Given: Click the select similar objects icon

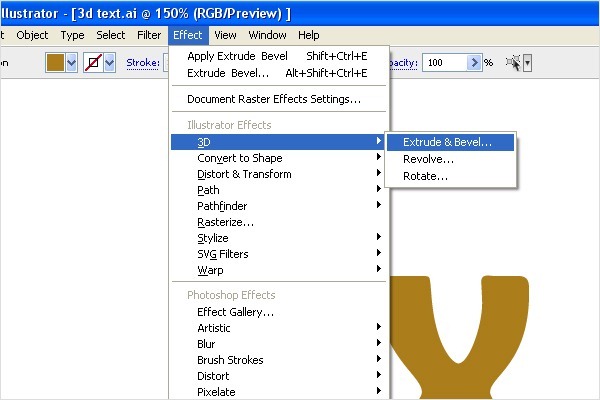Looking at the screenshot, I should (x=513, y=63).
